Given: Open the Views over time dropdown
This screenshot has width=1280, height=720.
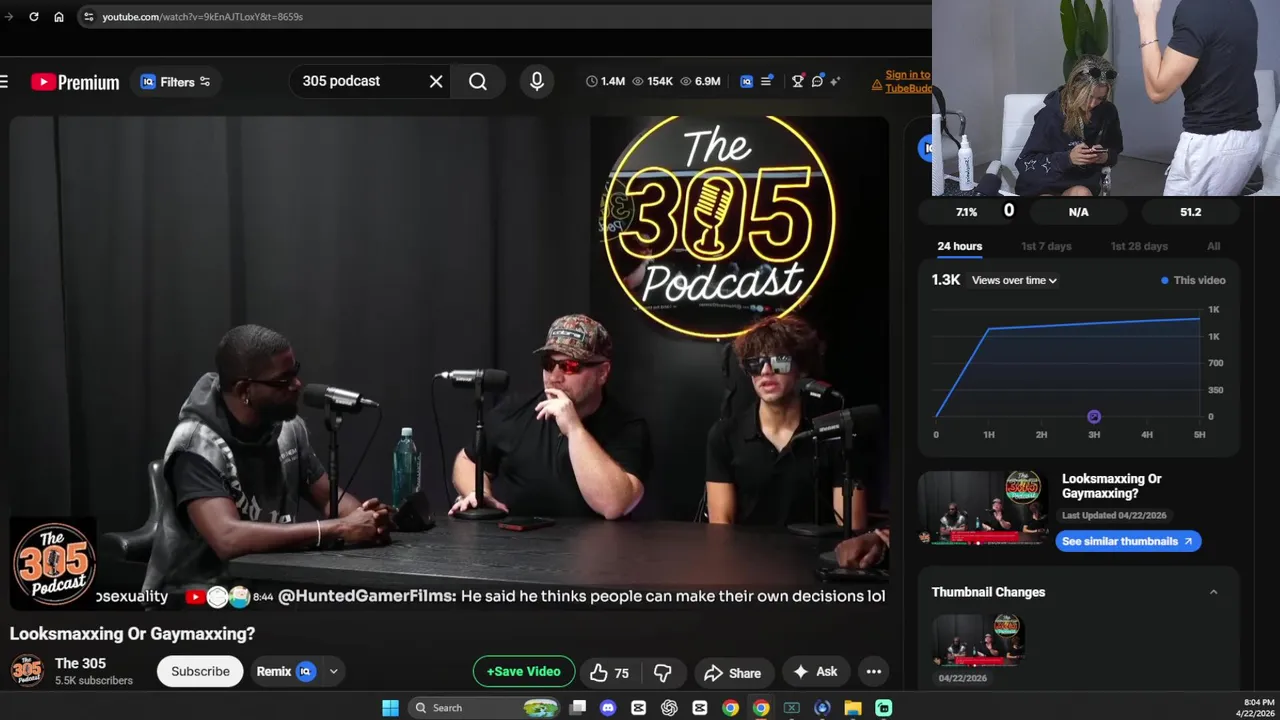Looking at the screenshot, I should pyautogui.click(x=1014, y=280).
